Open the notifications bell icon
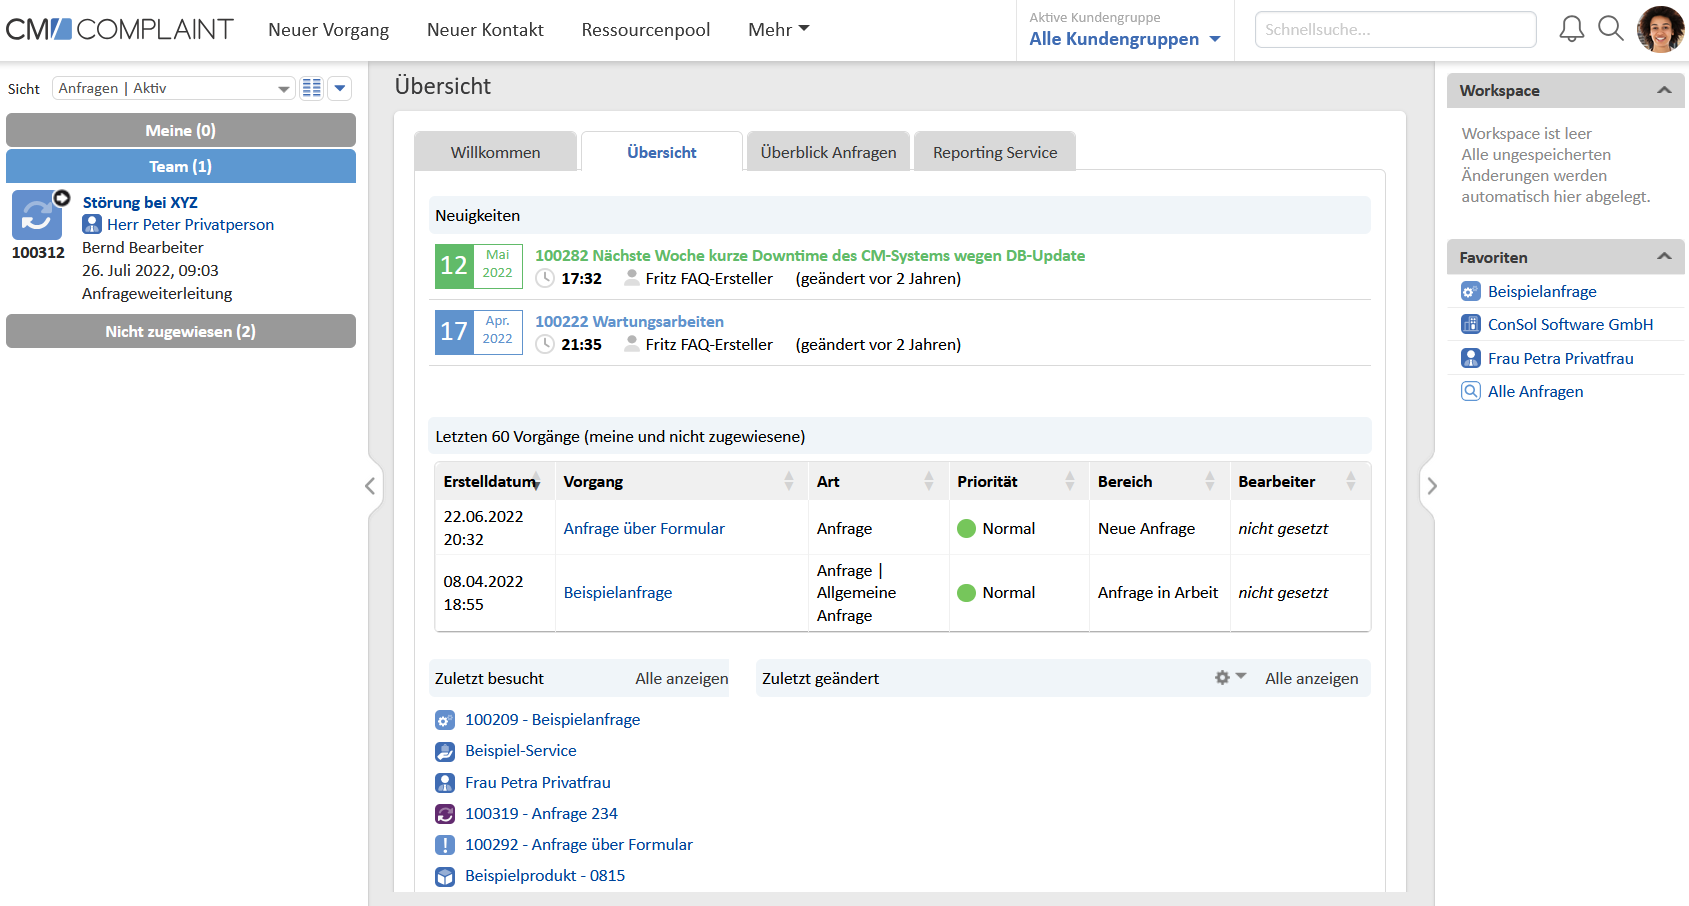 [1572, 29]
